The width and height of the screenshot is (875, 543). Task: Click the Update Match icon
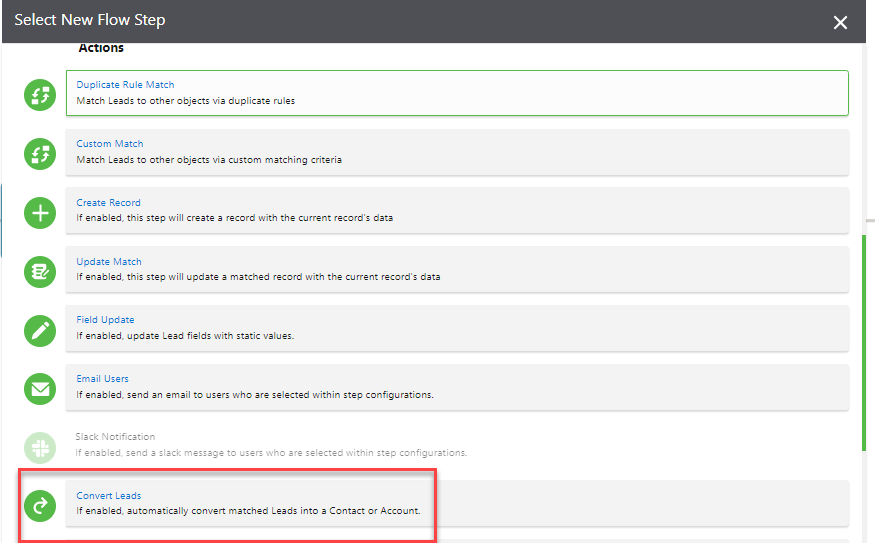pyautogui.click(x=40, y=272)
